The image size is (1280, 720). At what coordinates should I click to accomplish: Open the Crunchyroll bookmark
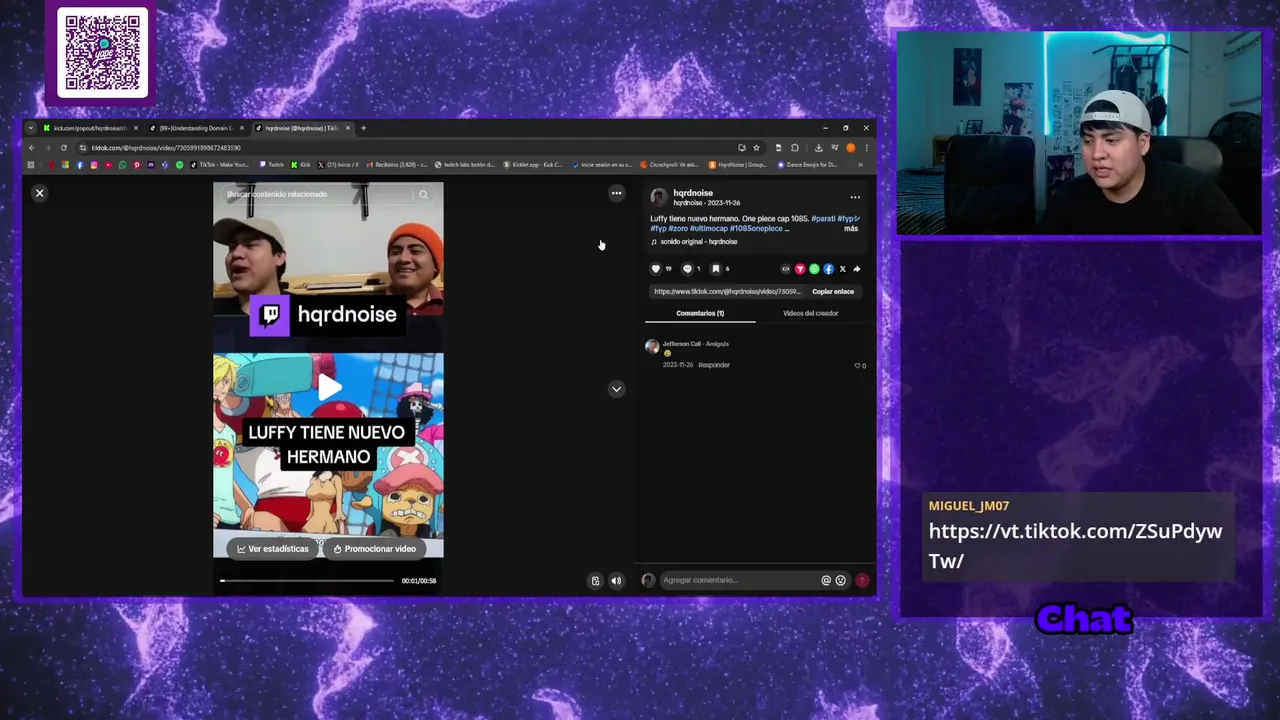(x=669, y=165)
